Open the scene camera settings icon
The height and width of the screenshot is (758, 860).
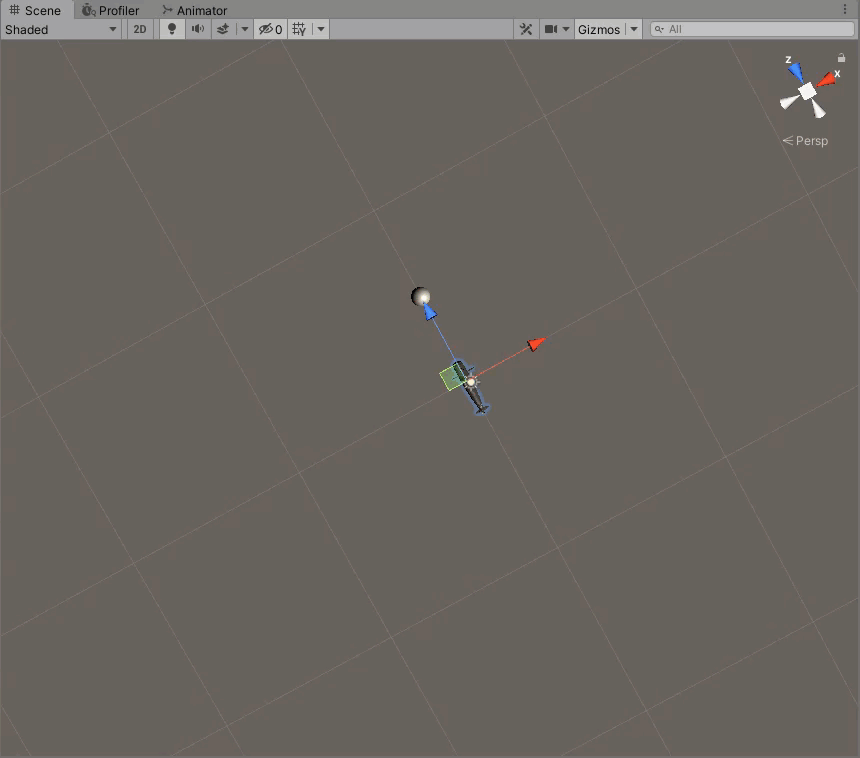pyautogui.click(x=551, y=30)
